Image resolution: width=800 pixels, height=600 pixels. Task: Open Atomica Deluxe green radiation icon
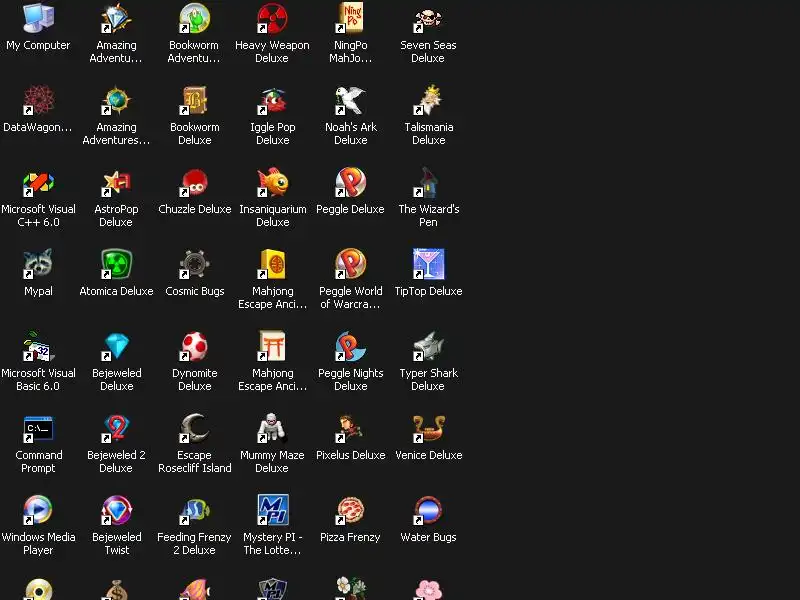click(x=116, y=264)
